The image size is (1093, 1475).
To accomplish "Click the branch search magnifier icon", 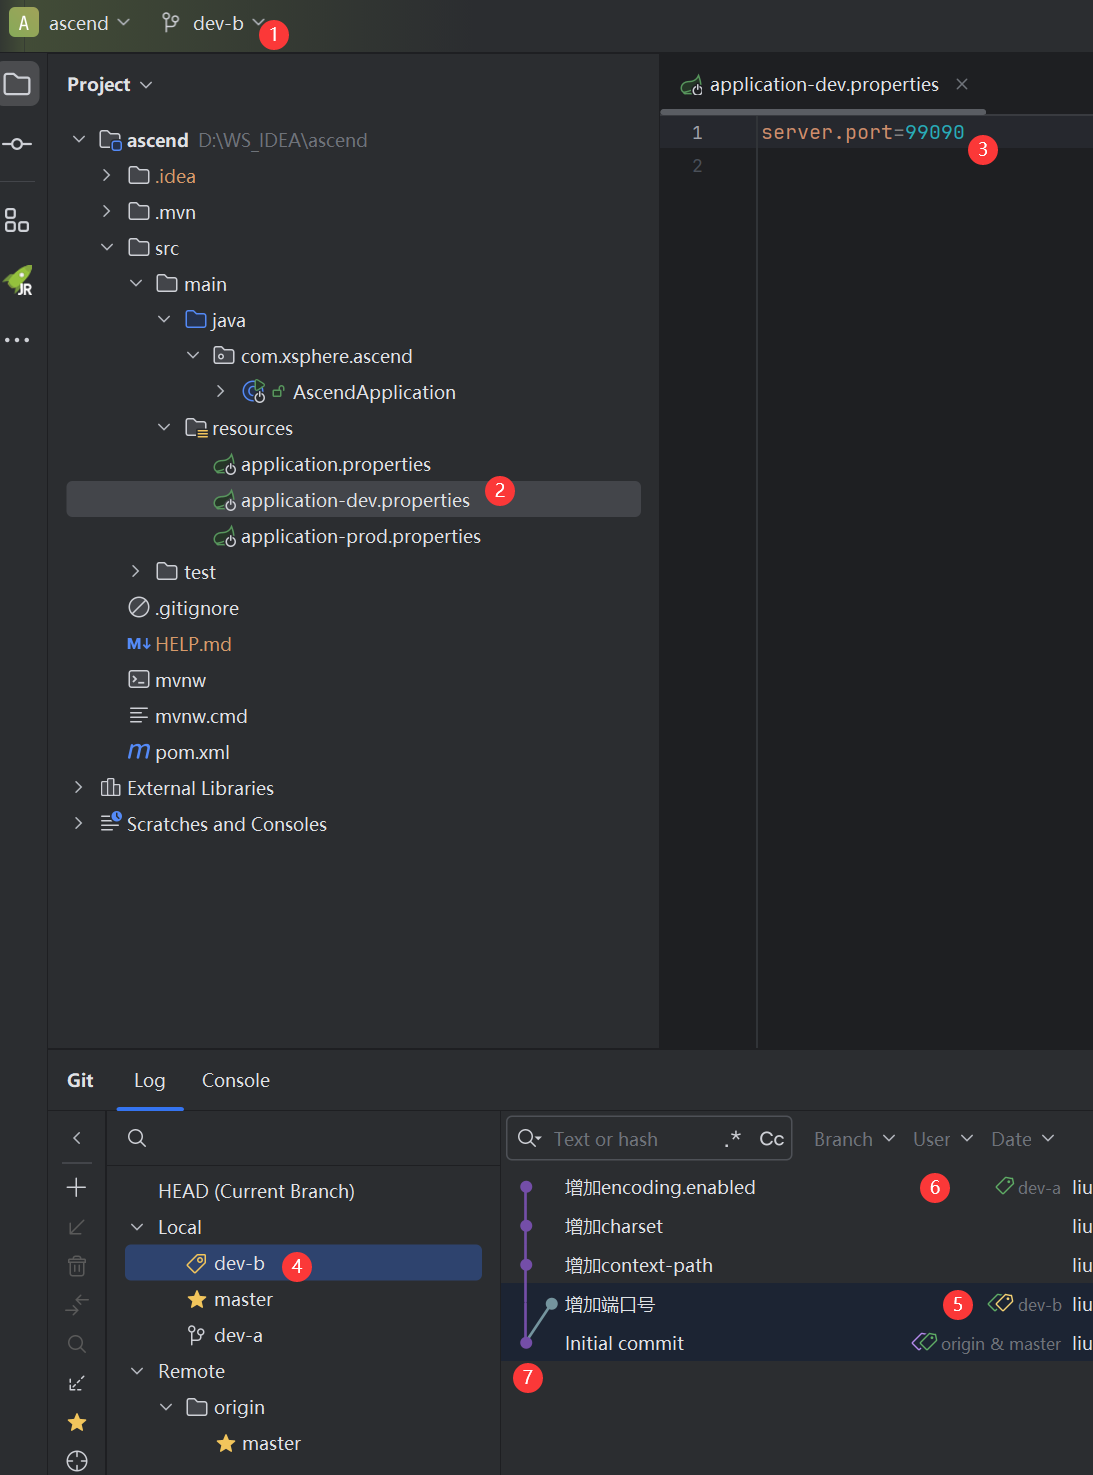I will click(137, 1138).
